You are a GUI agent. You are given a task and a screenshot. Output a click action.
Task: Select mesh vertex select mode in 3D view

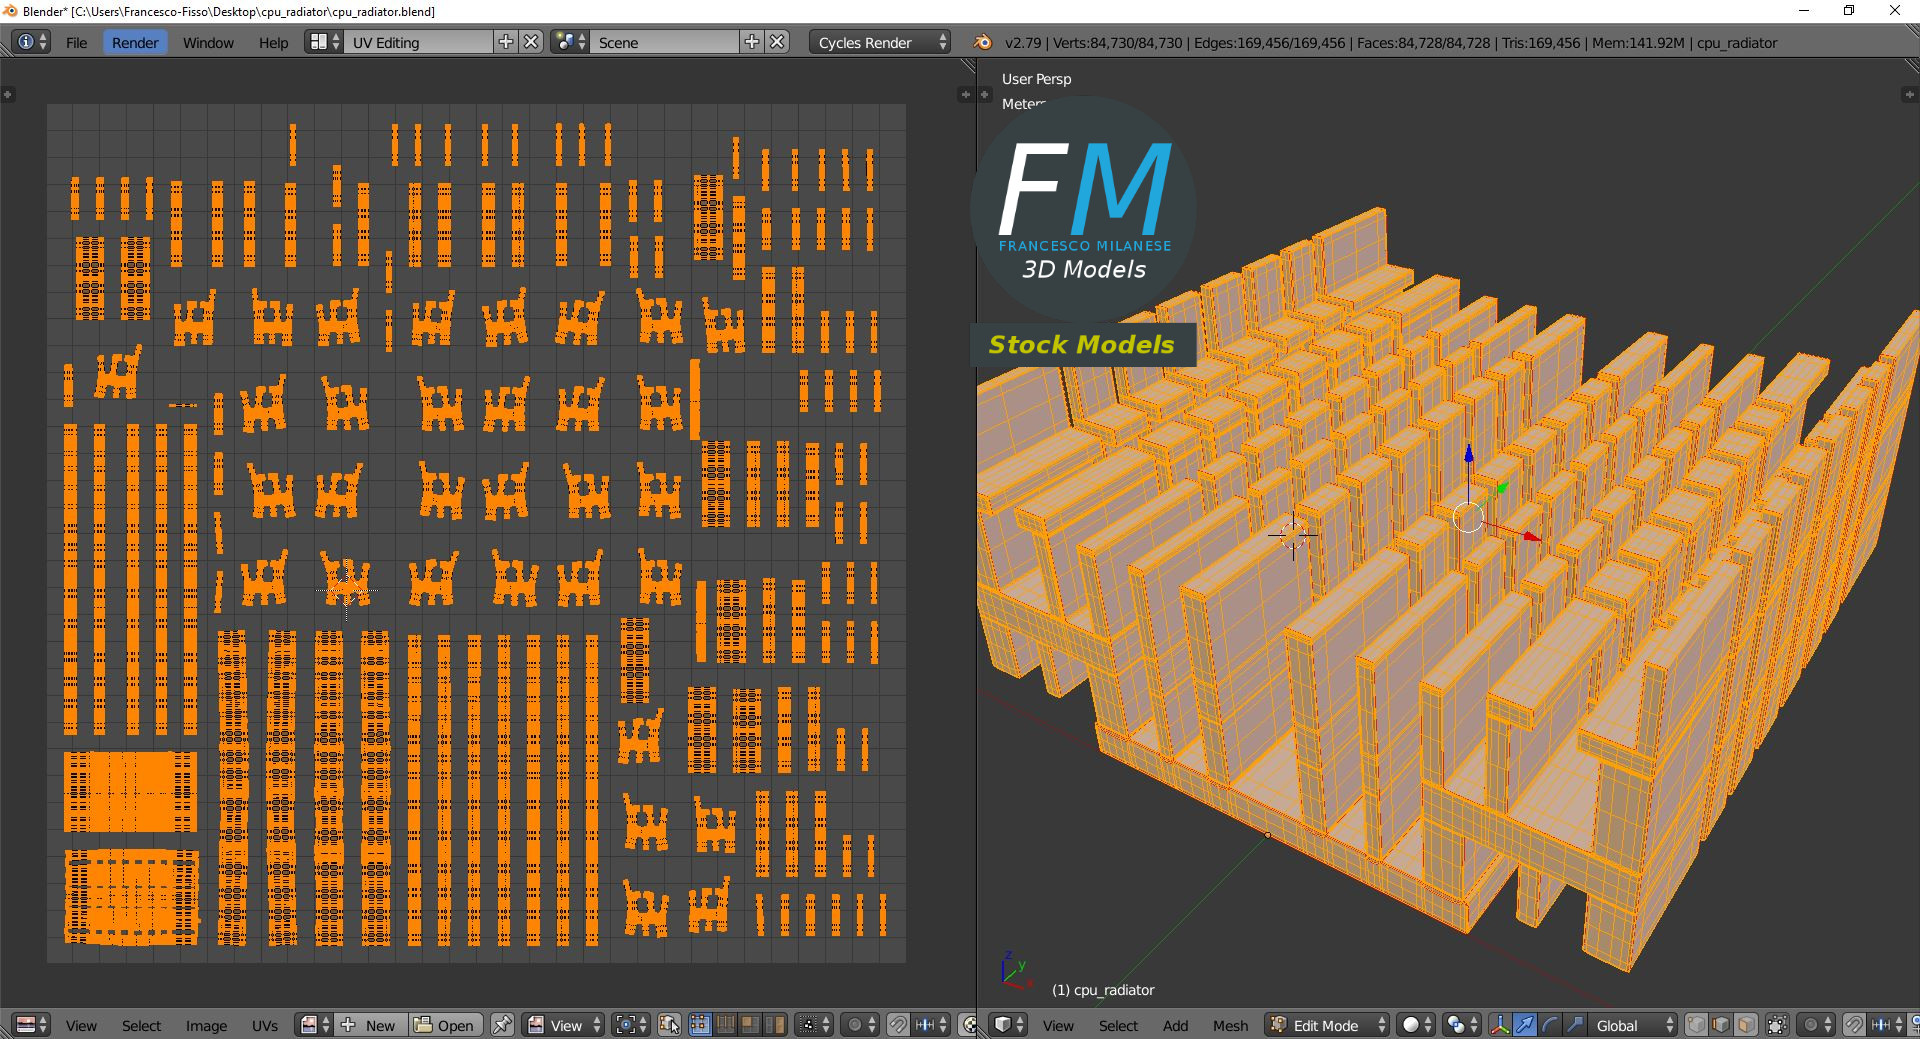point(1696,1025)
